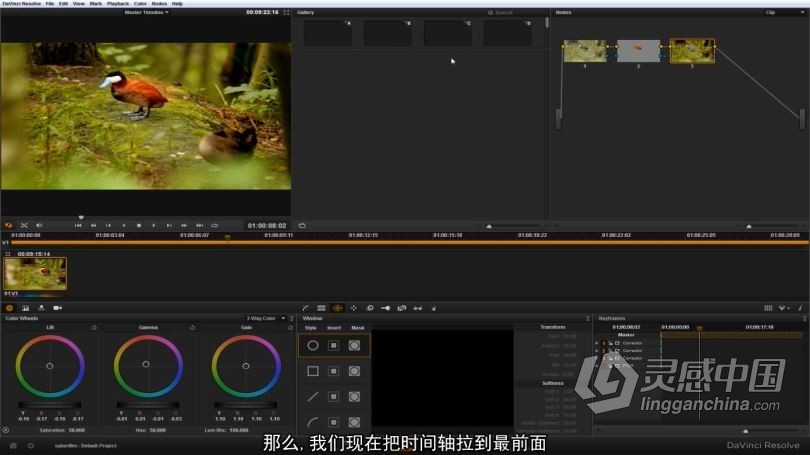Enable the circular power window

tap(313, 346)
